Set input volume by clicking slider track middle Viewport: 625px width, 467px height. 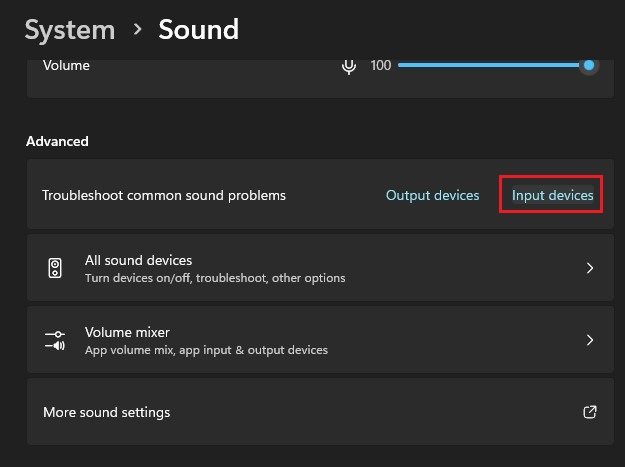click(x=489, y=65)
